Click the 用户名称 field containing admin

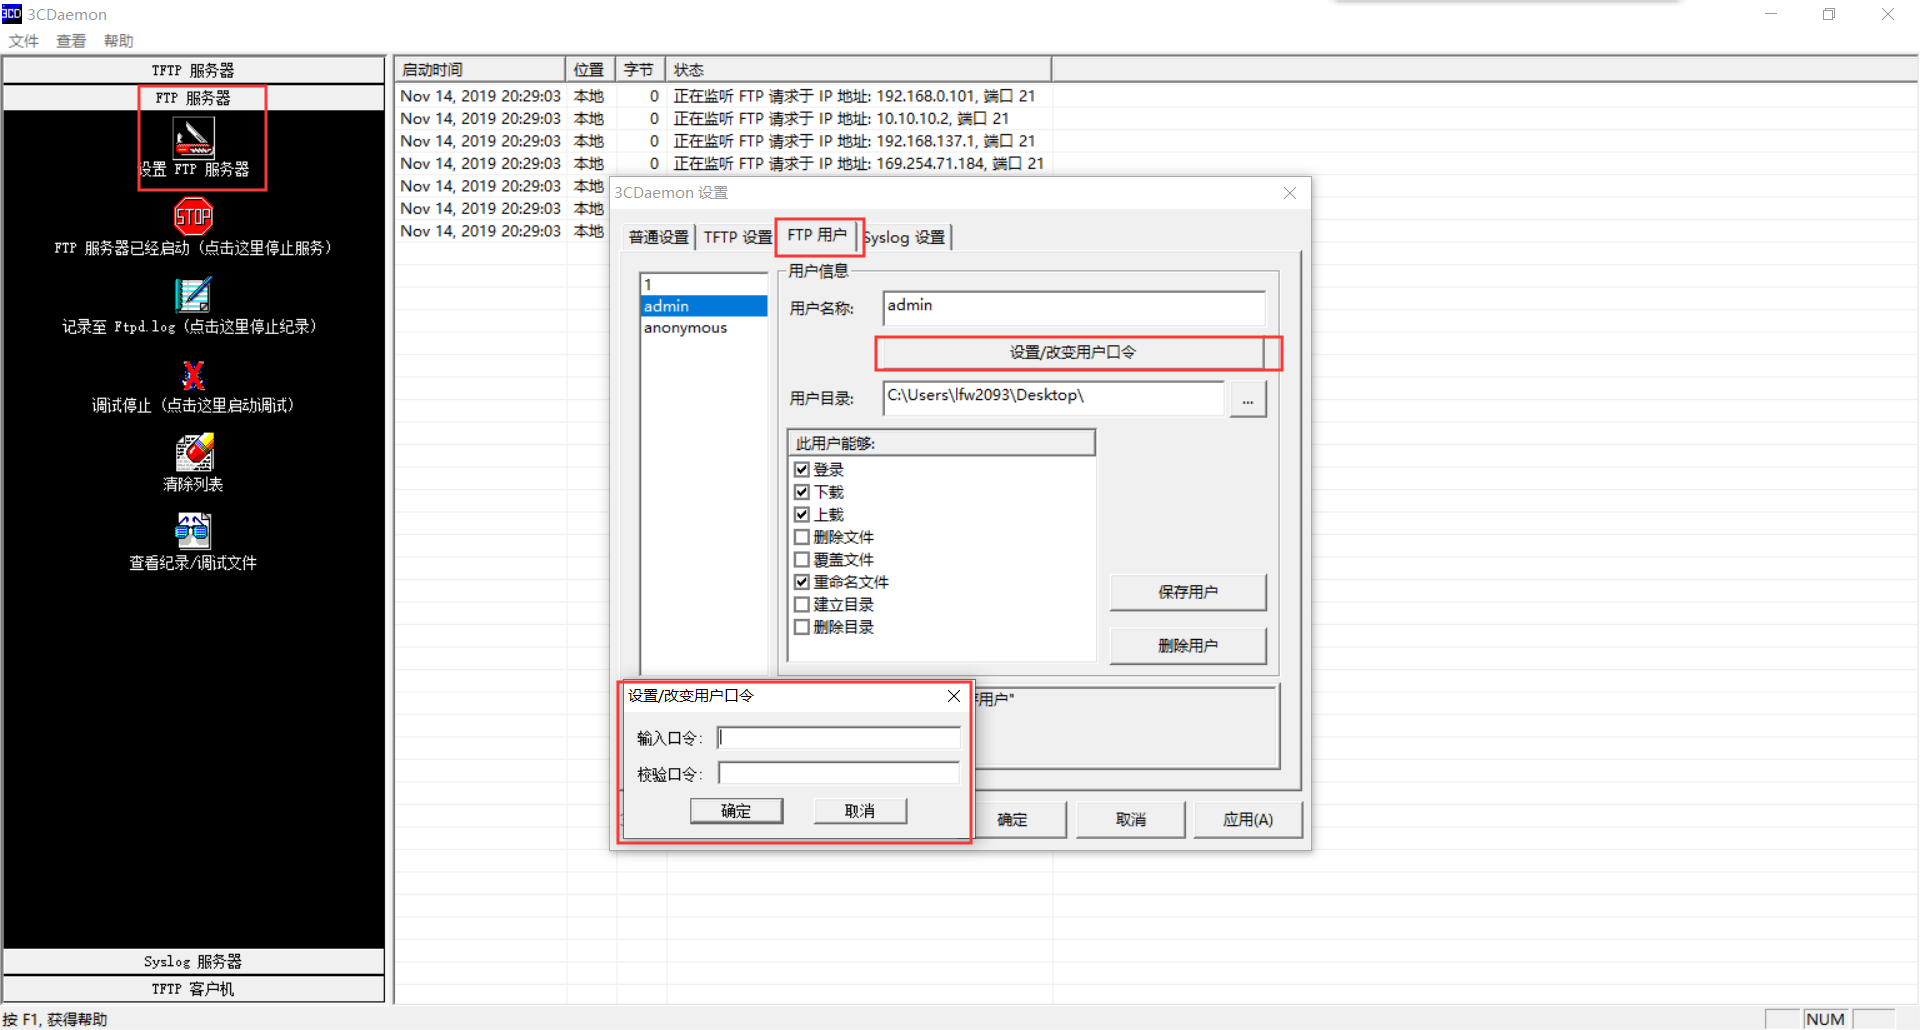pos(1074,308)
